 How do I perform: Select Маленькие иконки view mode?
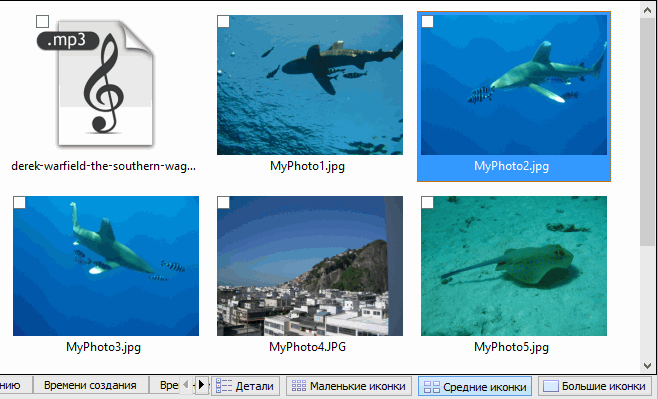[349, 386]
